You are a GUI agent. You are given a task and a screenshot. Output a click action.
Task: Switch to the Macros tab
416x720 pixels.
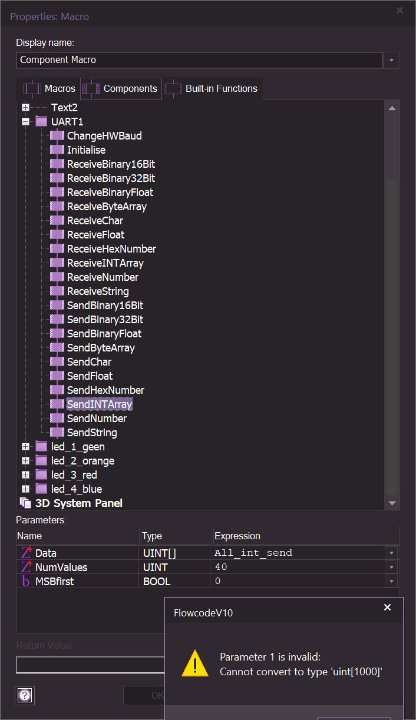point(50,89)
